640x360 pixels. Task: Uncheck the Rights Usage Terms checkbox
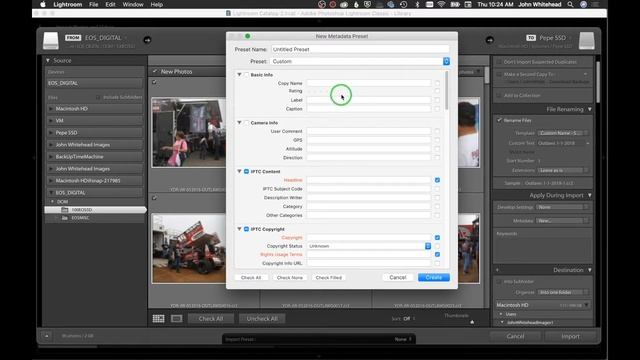437,254
